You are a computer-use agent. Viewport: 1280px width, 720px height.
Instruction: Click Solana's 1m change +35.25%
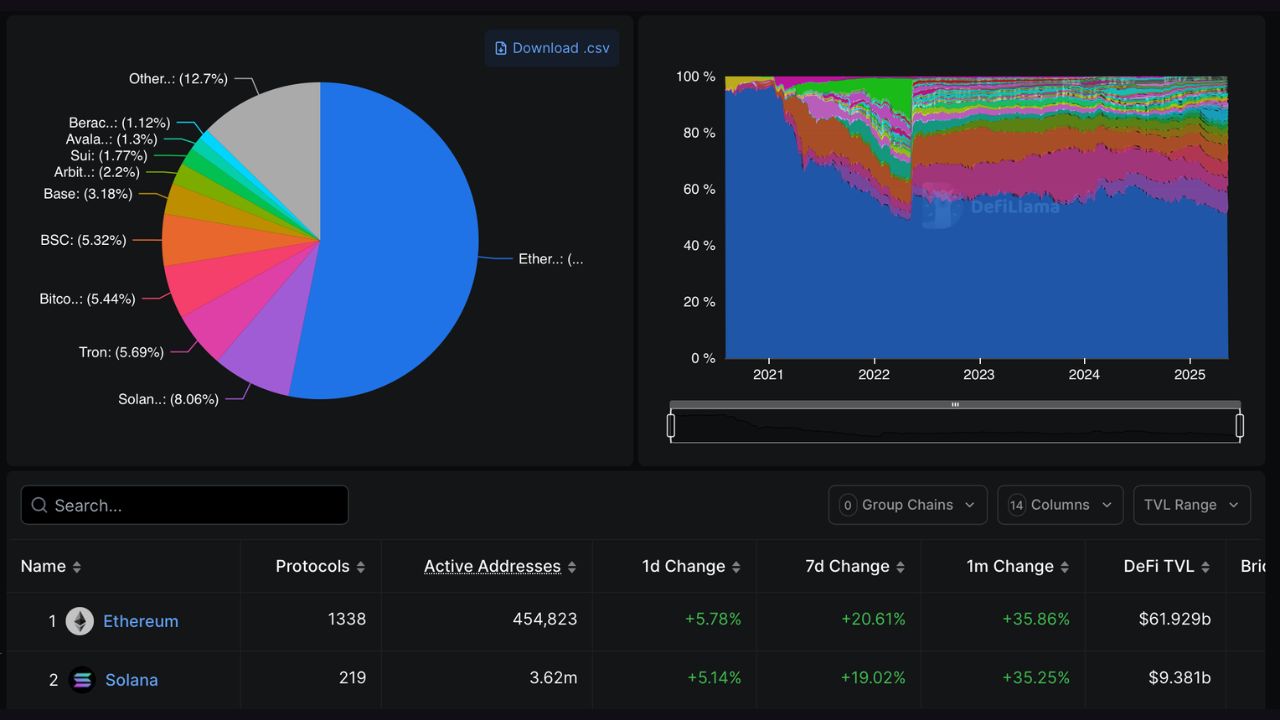(1036, 678)
